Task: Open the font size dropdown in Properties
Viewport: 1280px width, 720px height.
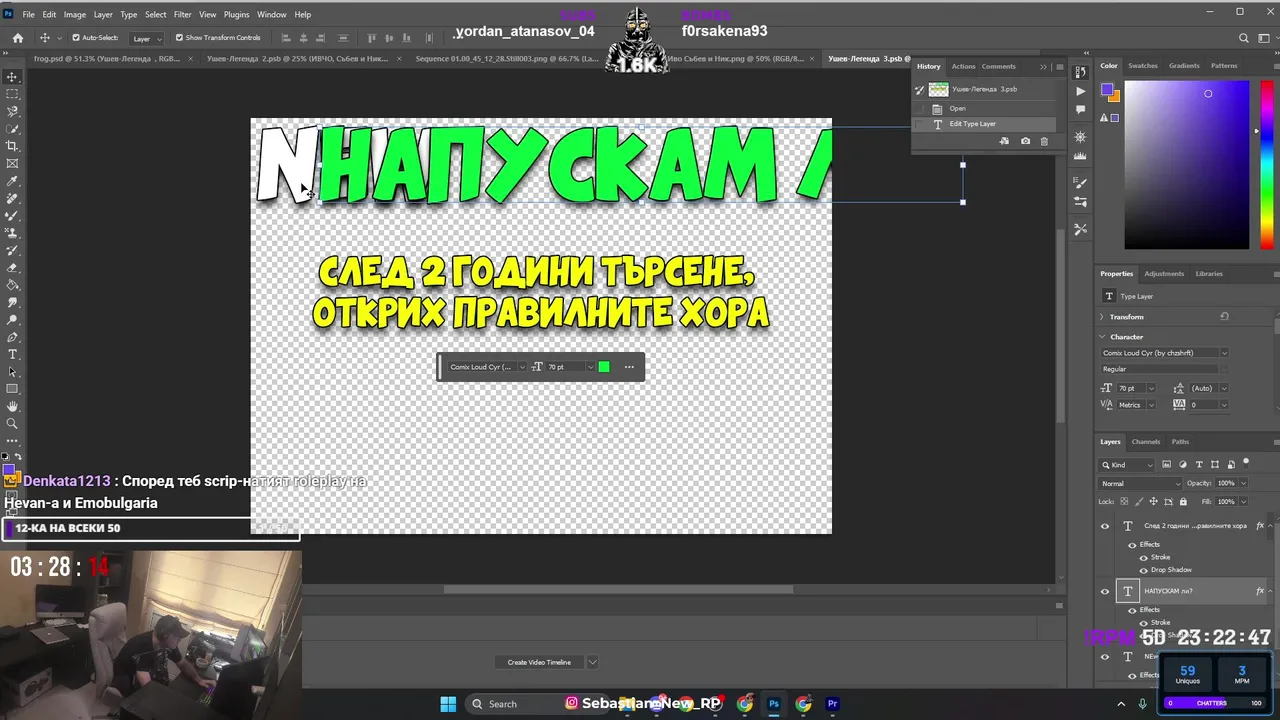Action: (x=1150, y=388)
